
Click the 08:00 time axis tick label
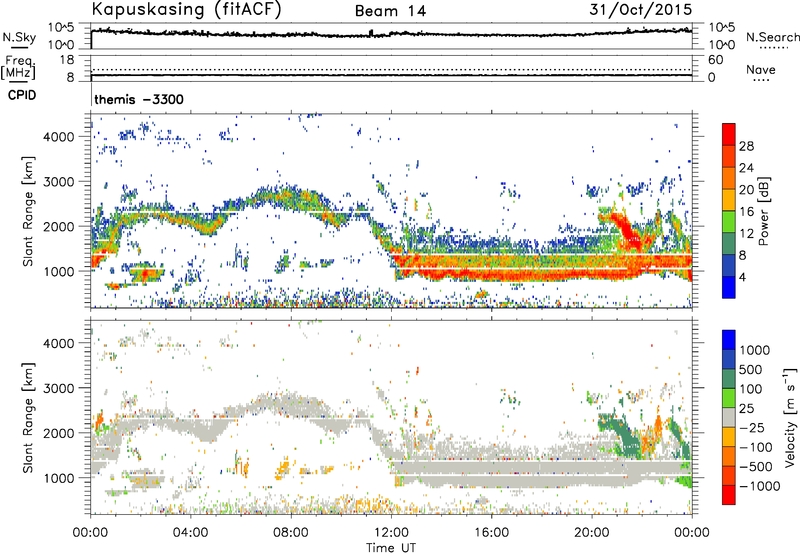tap(291, 533)
